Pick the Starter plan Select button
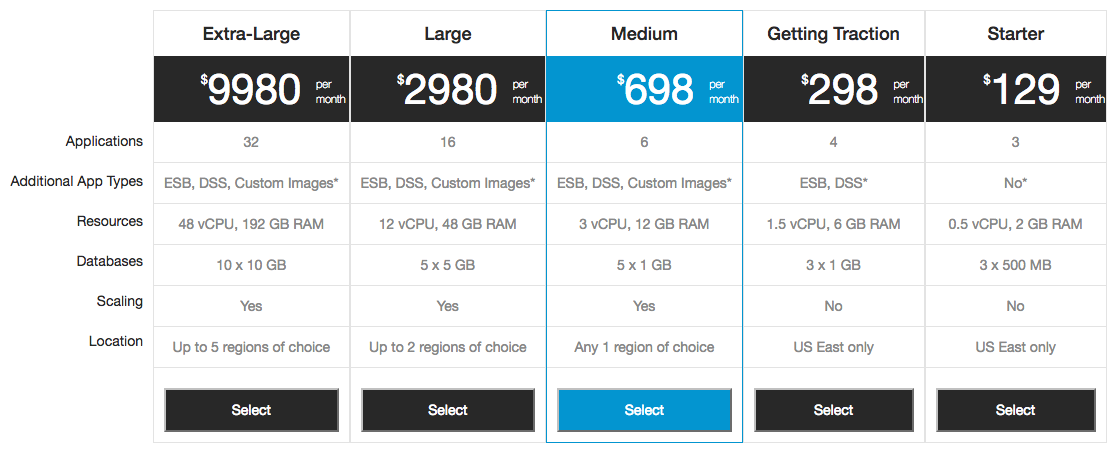Image resolution: width=1112 pixels, height=450 pixels. pos(1015,410)
